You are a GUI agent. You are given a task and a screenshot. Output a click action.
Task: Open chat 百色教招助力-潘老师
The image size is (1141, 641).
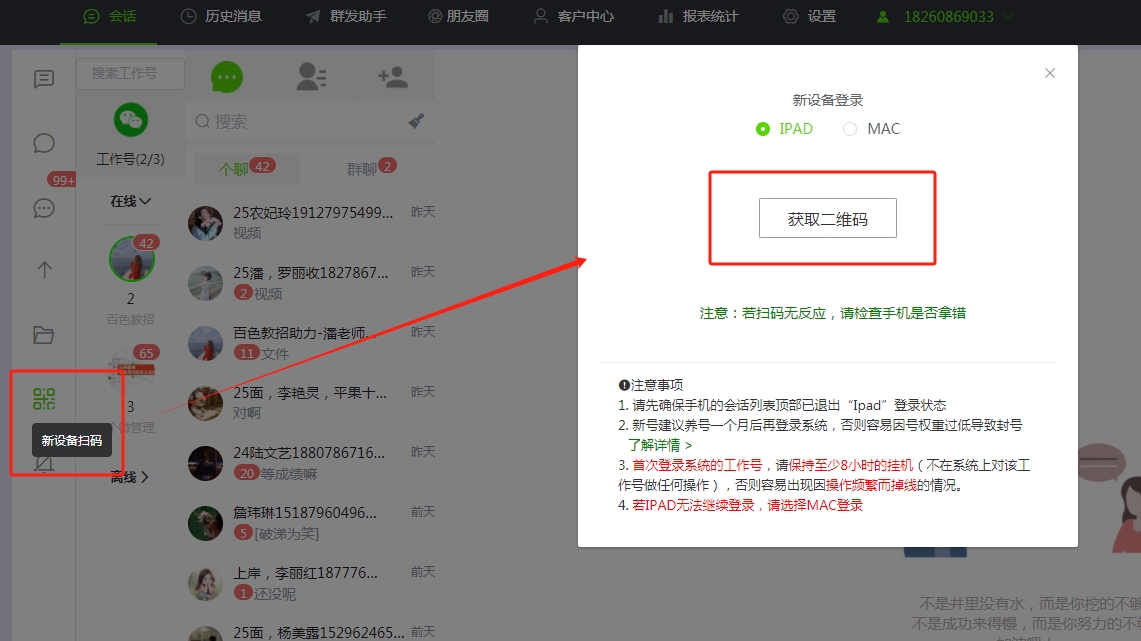311,343
